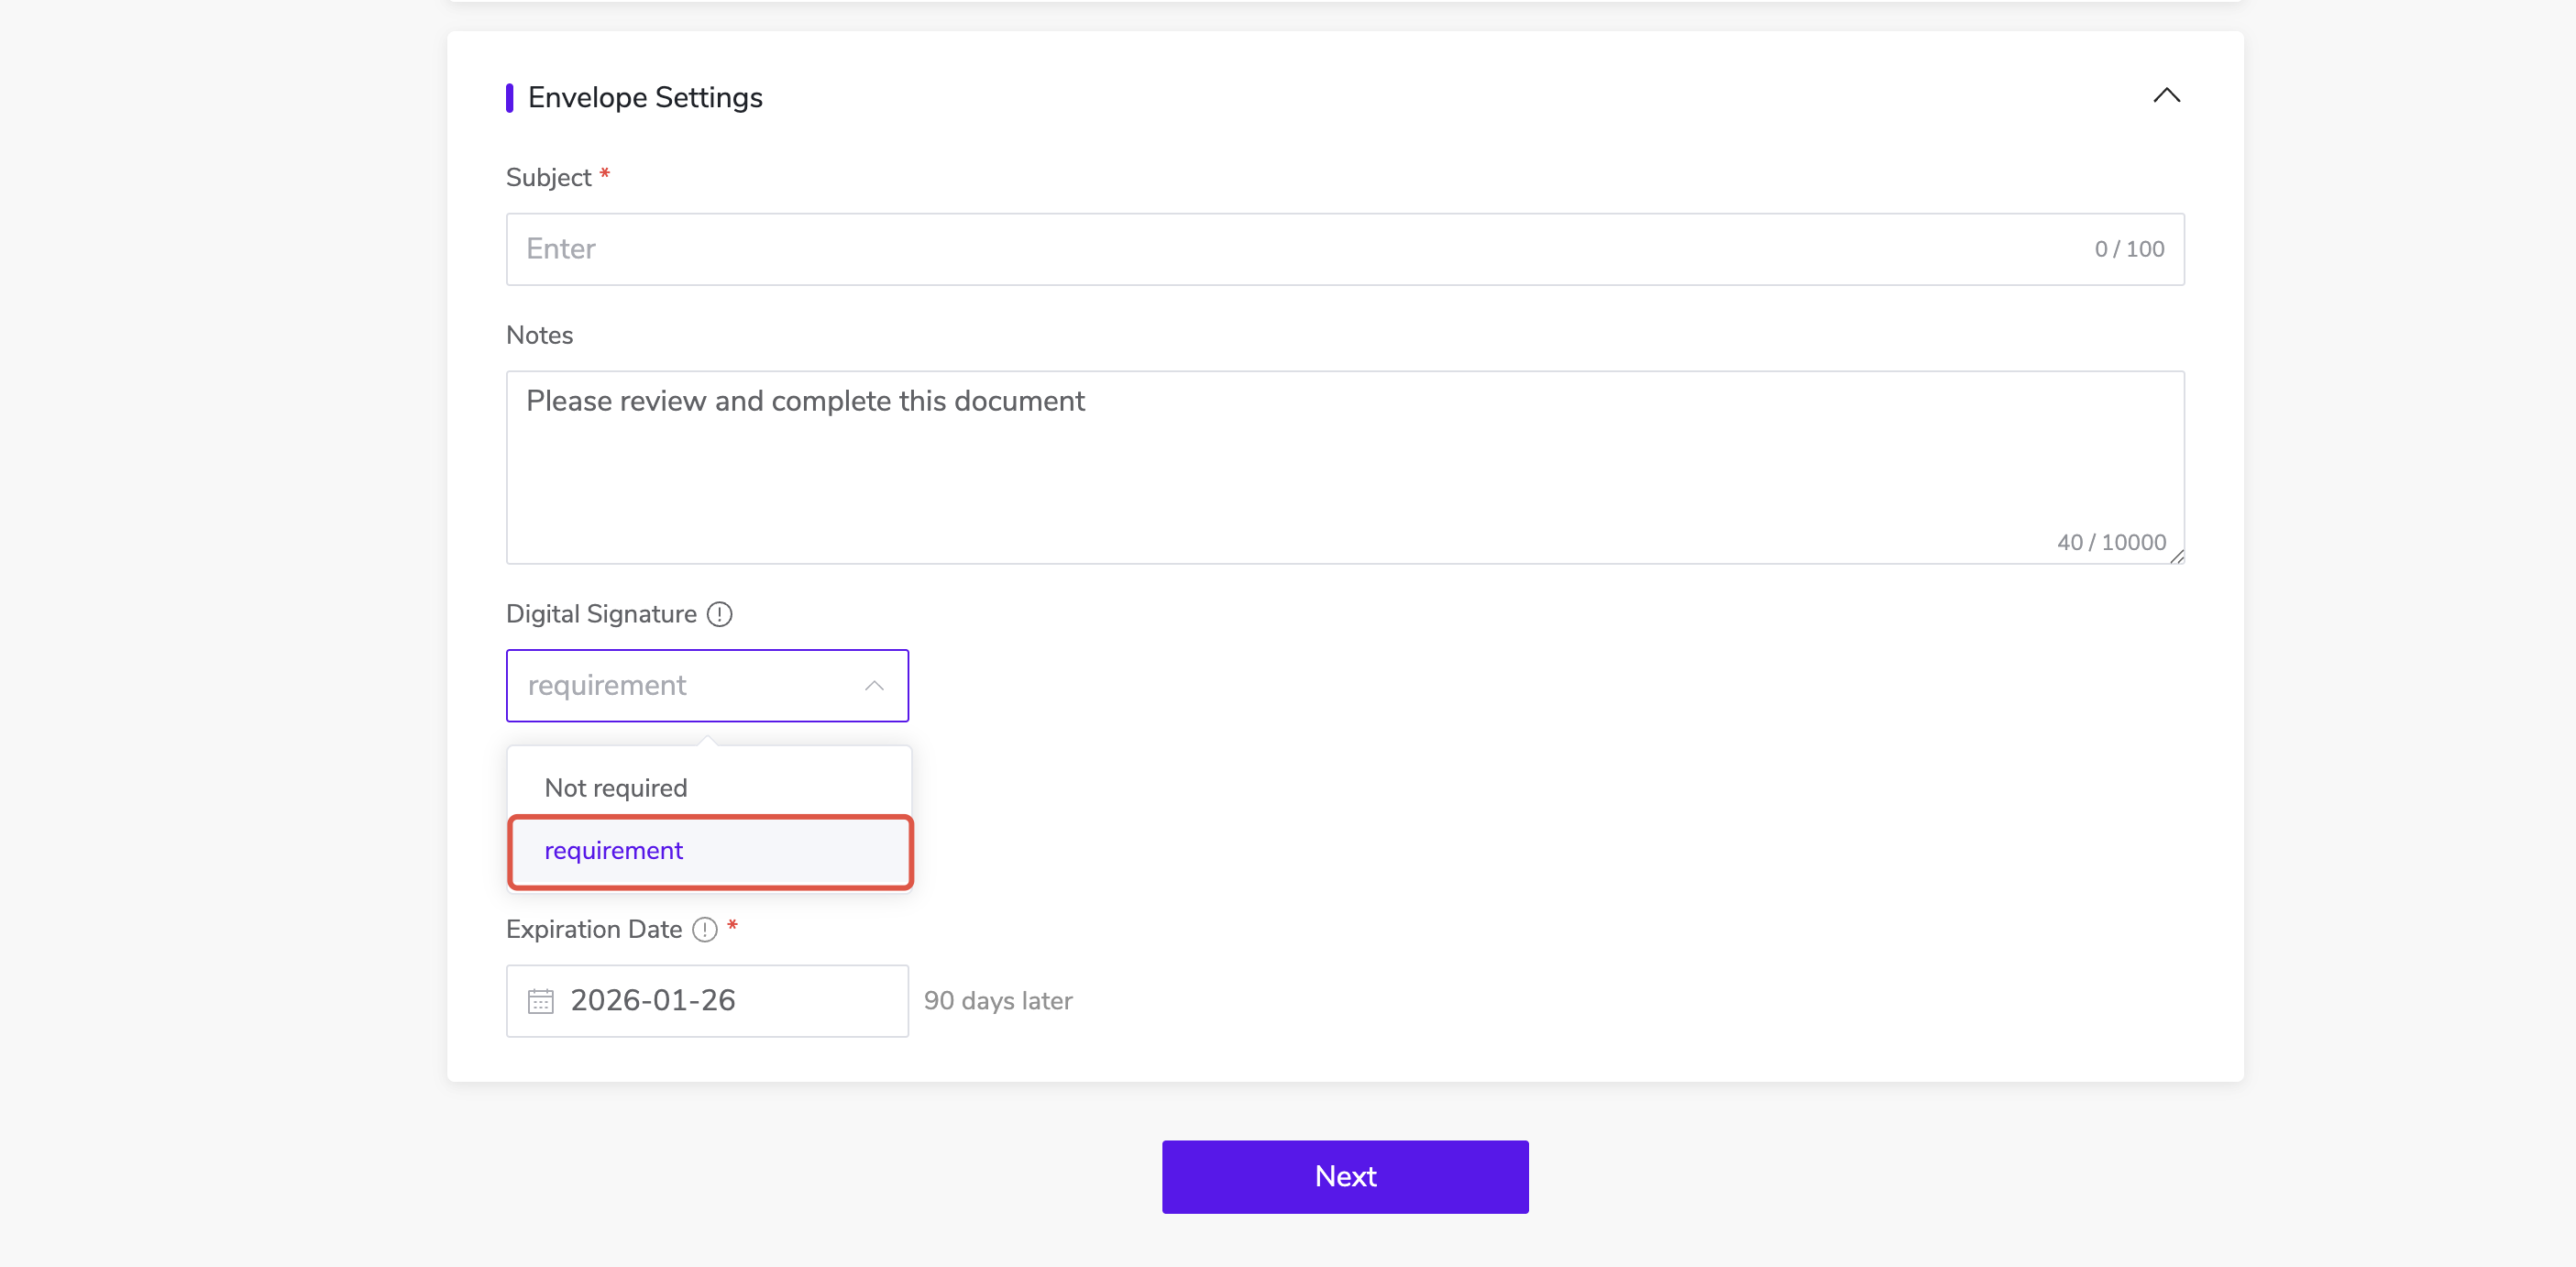Click the Expiration Date label text
Image resolution: width=2576 pixels, height=1267 pixels.
[x=594, y=929]
